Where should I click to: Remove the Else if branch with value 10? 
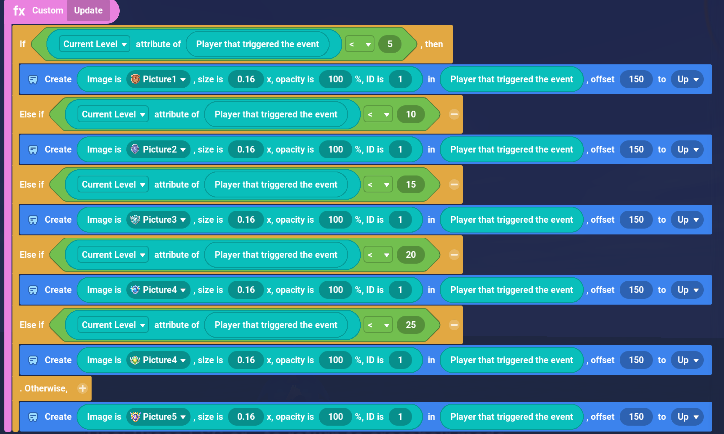[454, 115]
